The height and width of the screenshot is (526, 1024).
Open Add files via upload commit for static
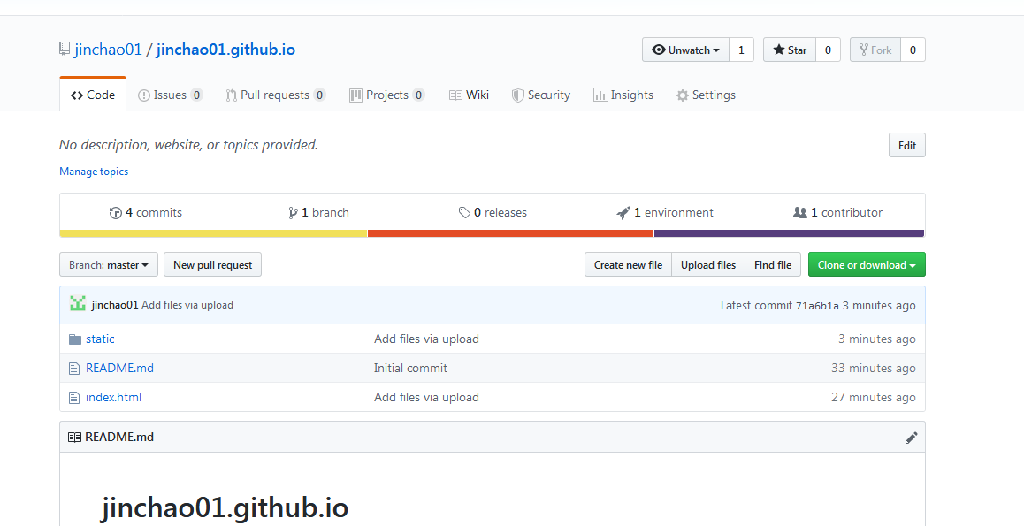tap(426, 339)
